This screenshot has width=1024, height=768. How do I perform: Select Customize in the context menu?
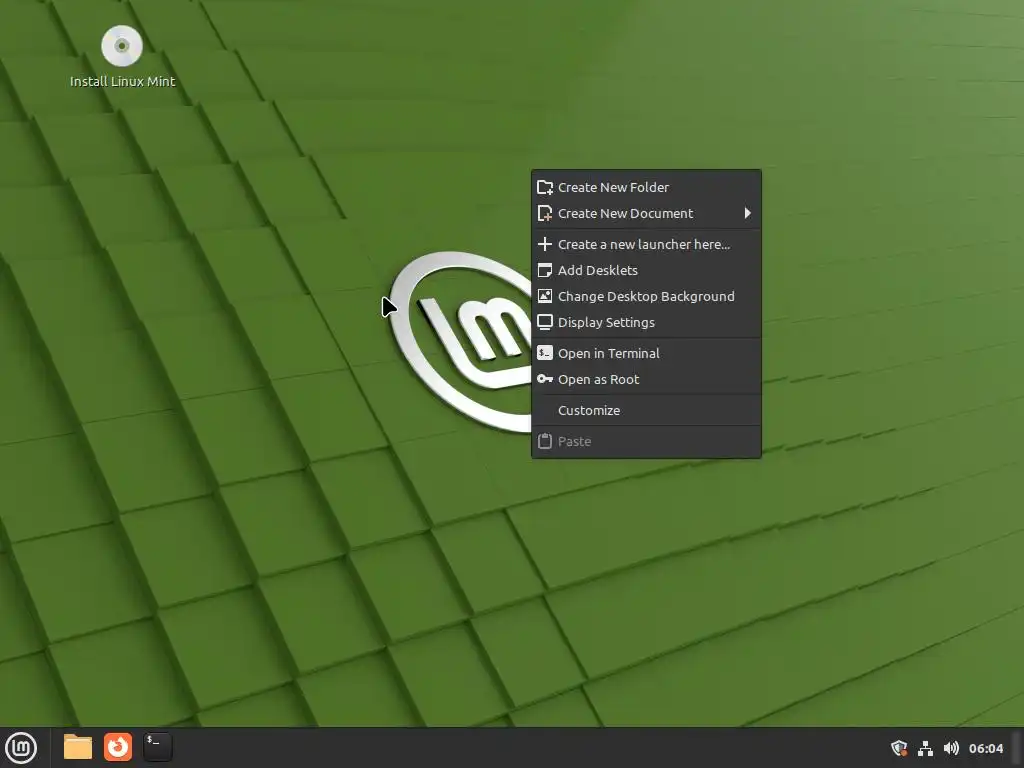click(x=647, y=410)
